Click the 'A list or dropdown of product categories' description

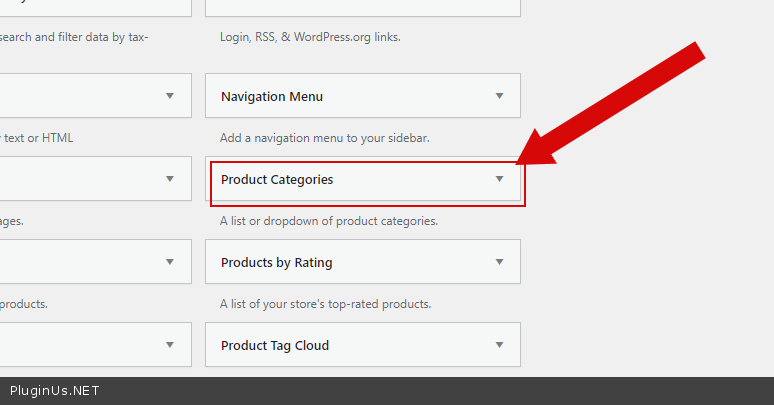point(329,221)
